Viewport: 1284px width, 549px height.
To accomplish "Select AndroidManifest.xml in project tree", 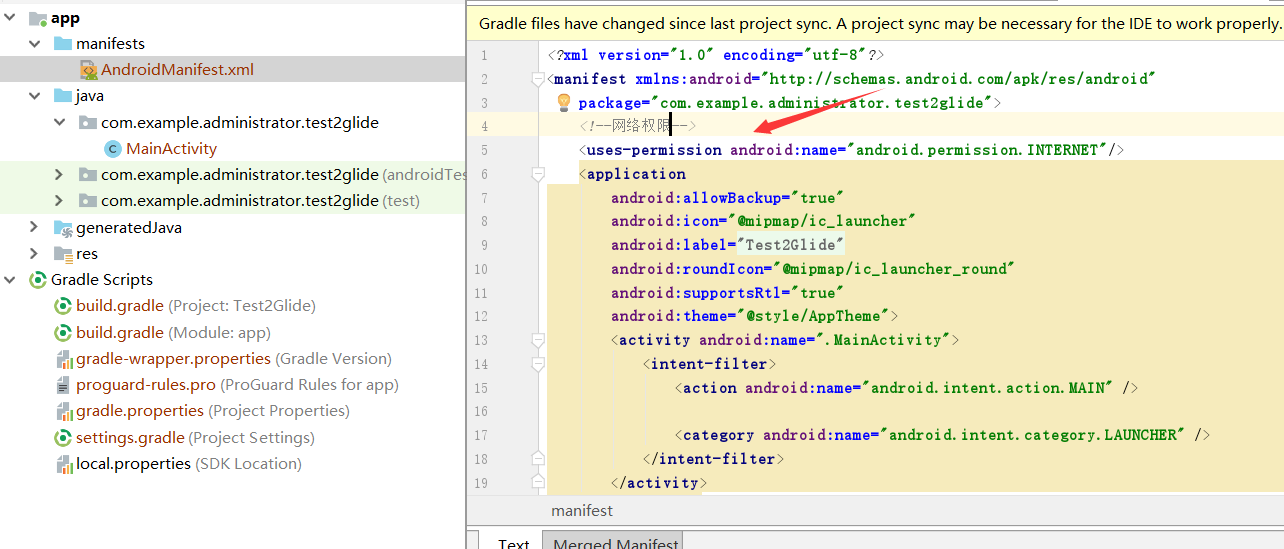I will pos(177,70).
